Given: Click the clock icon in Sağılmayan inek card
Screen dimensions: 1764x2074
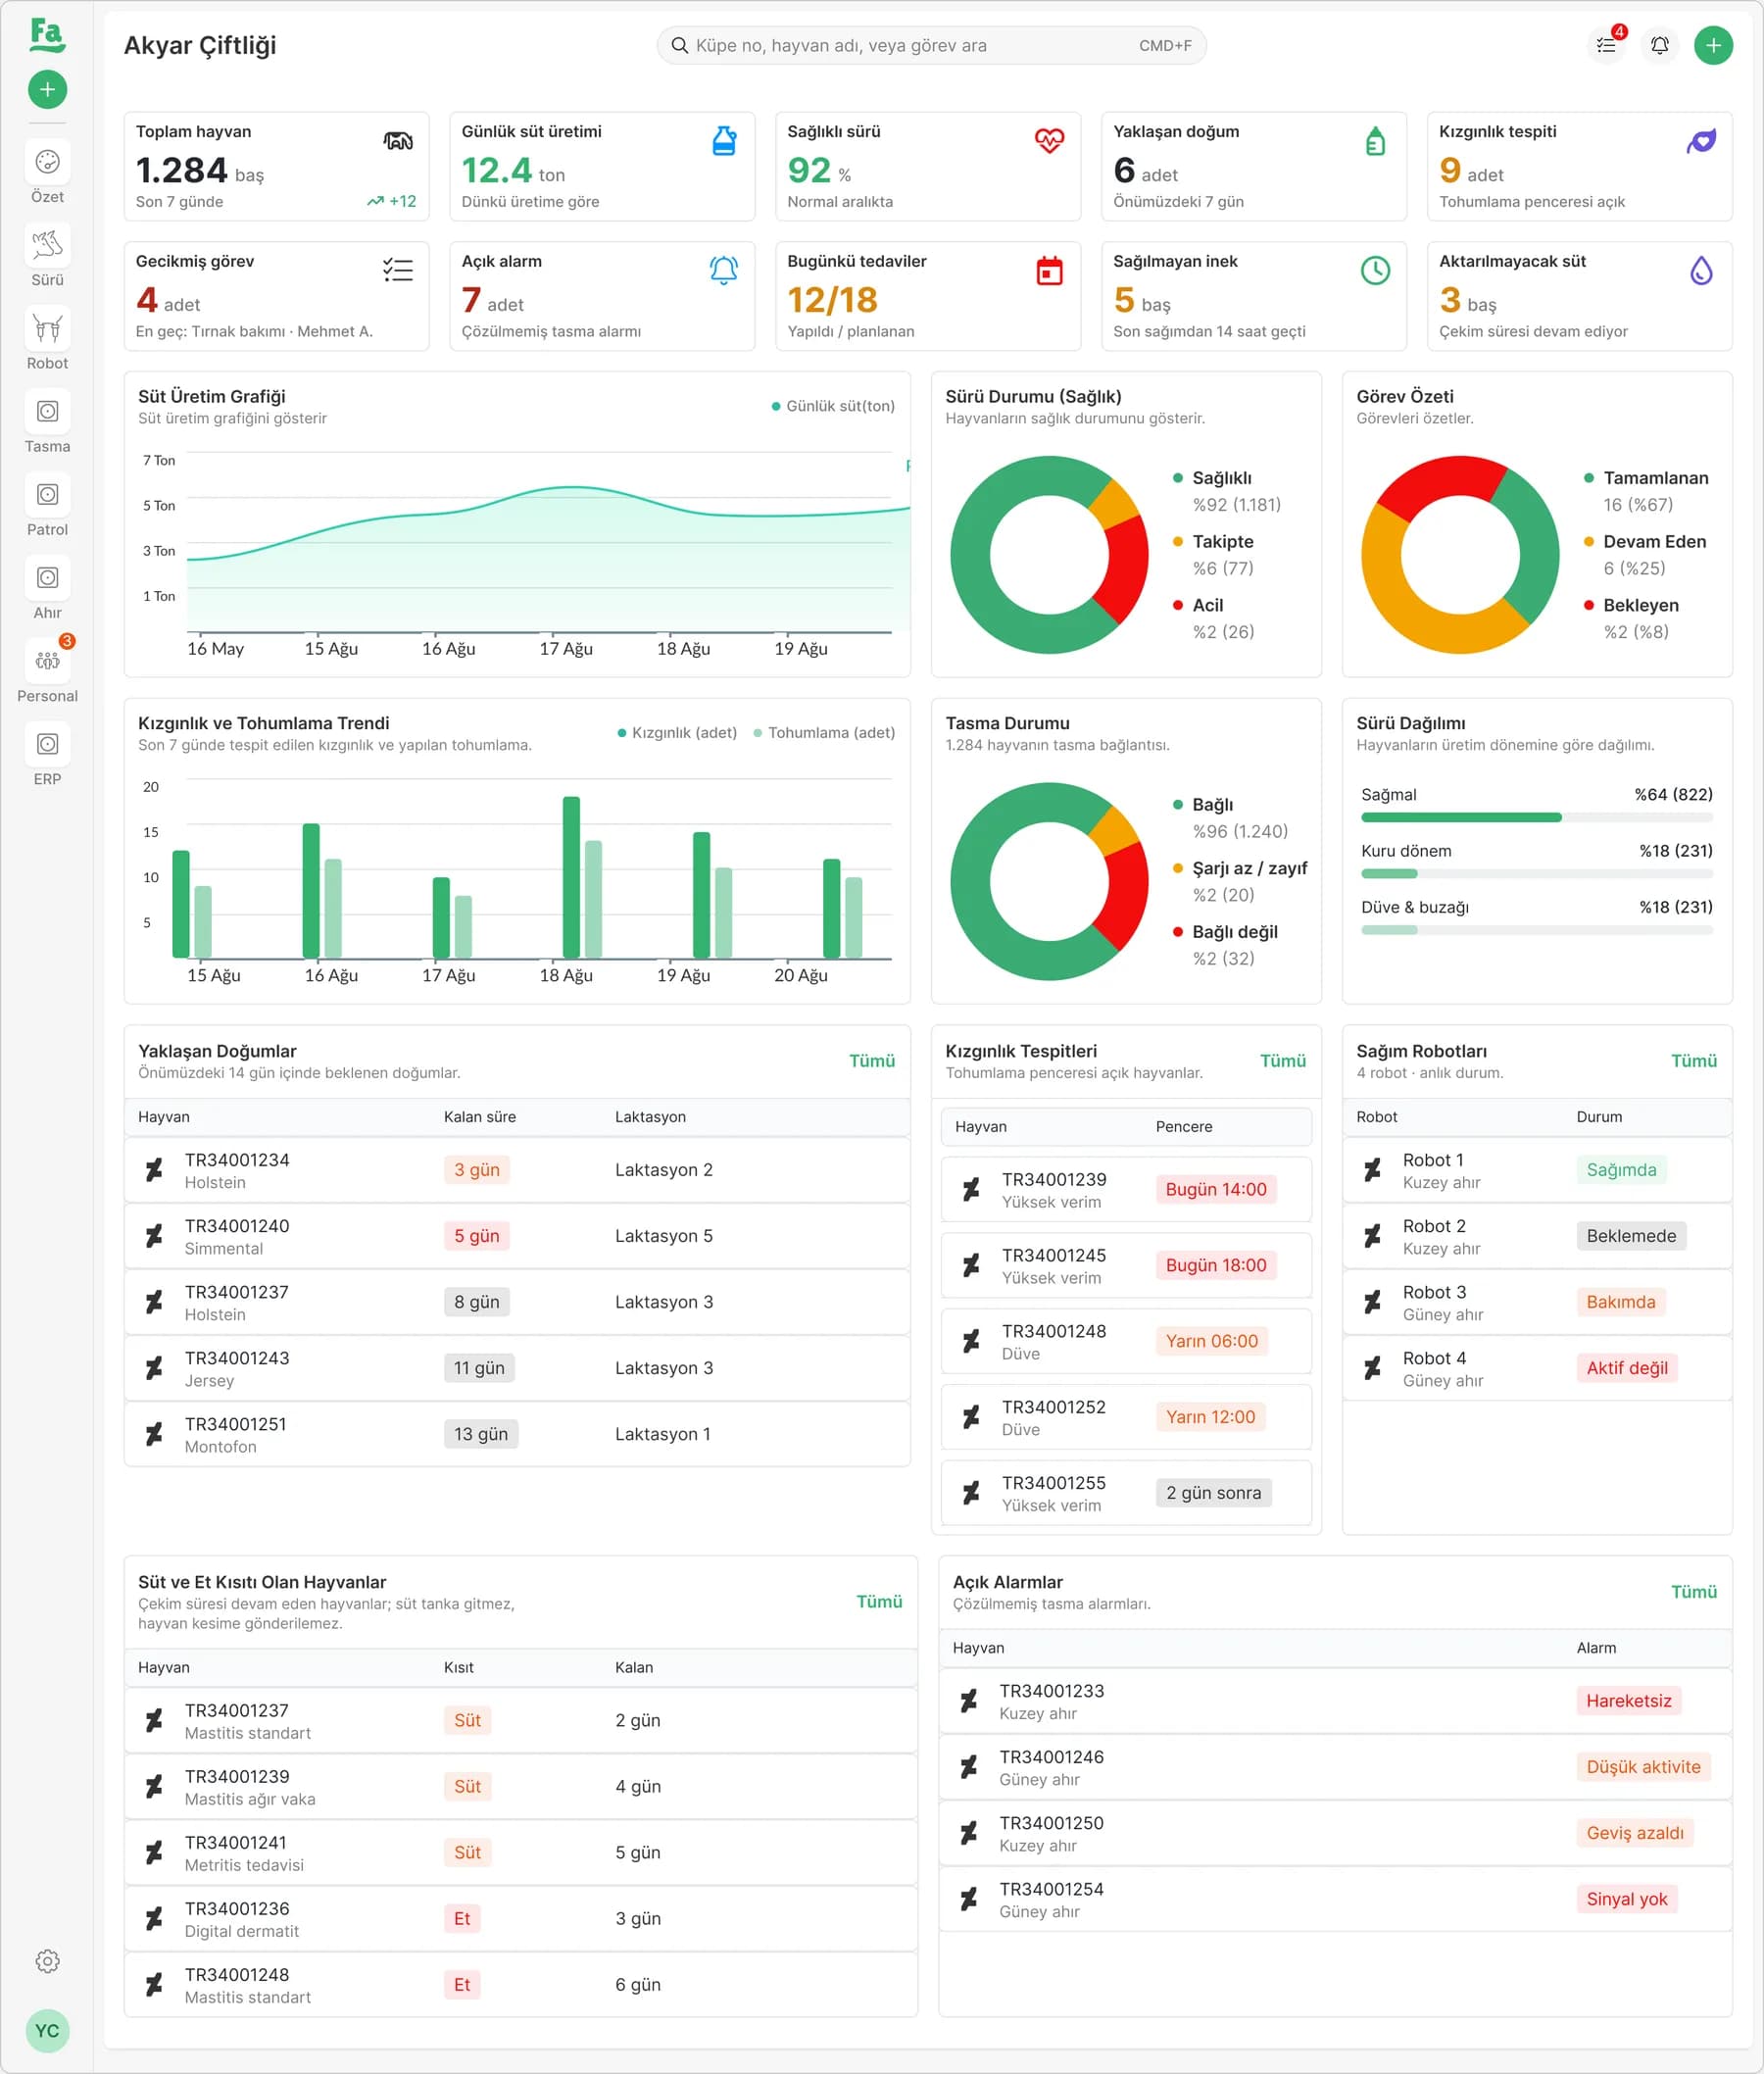Looking at the screenshot, I should tap(1375, 270).
